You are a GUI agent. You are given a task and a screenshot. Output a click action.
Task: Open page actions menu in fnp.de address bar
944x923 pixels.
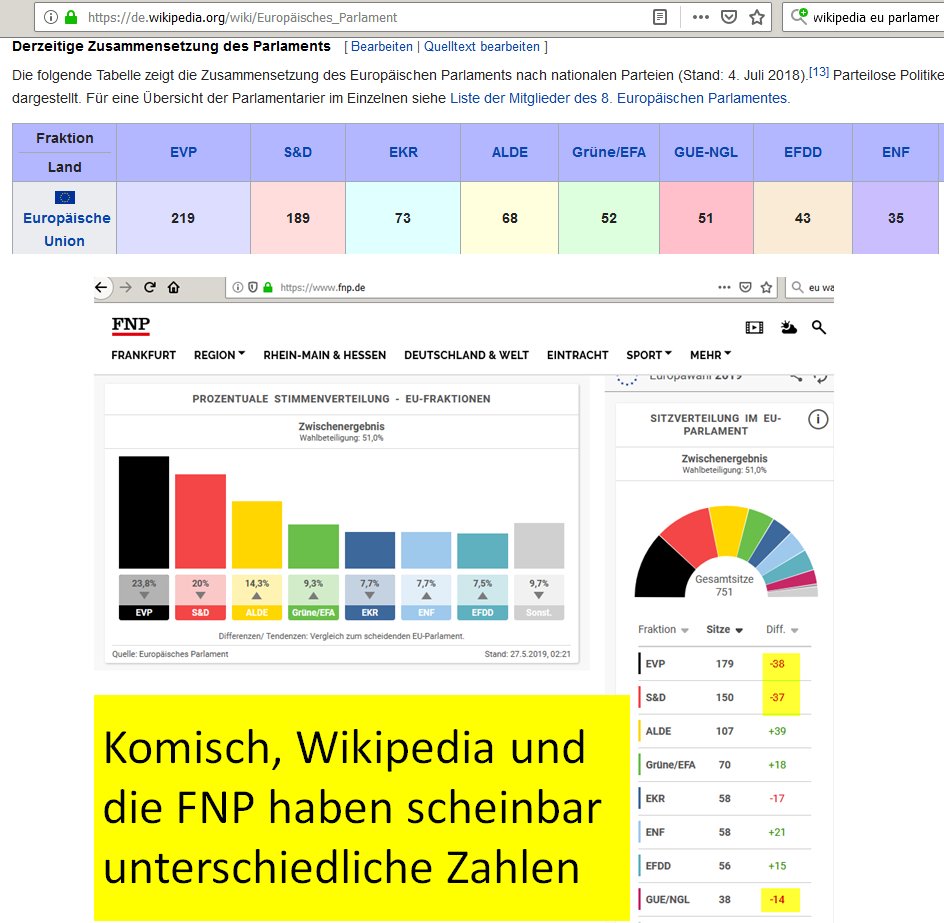click(x=724, y=287)
